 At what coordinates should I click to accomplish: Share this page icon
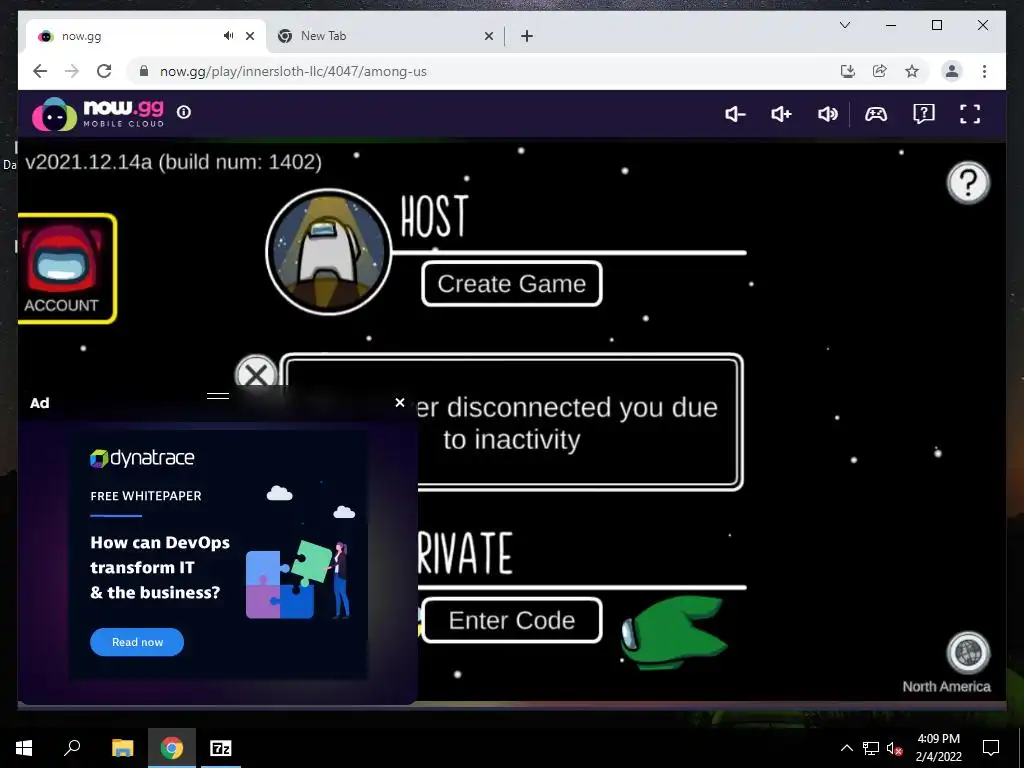[x=880, y=71]
